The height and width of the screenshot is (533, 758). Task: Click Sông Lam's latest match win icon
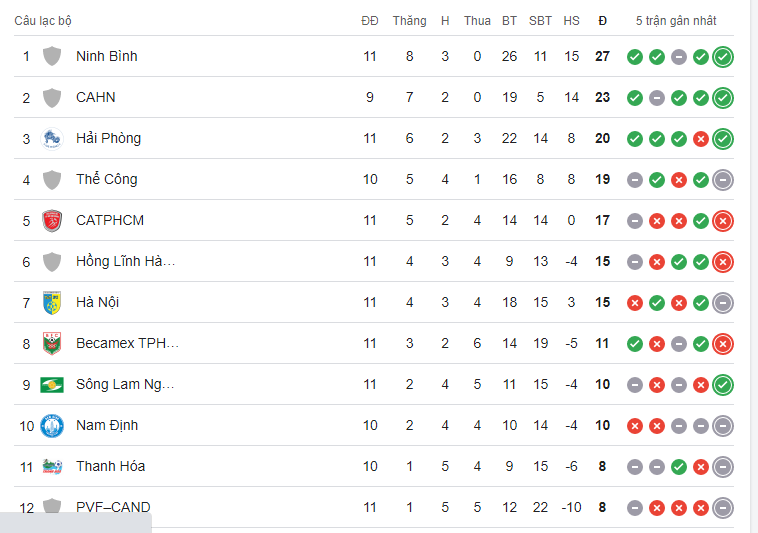723,385
